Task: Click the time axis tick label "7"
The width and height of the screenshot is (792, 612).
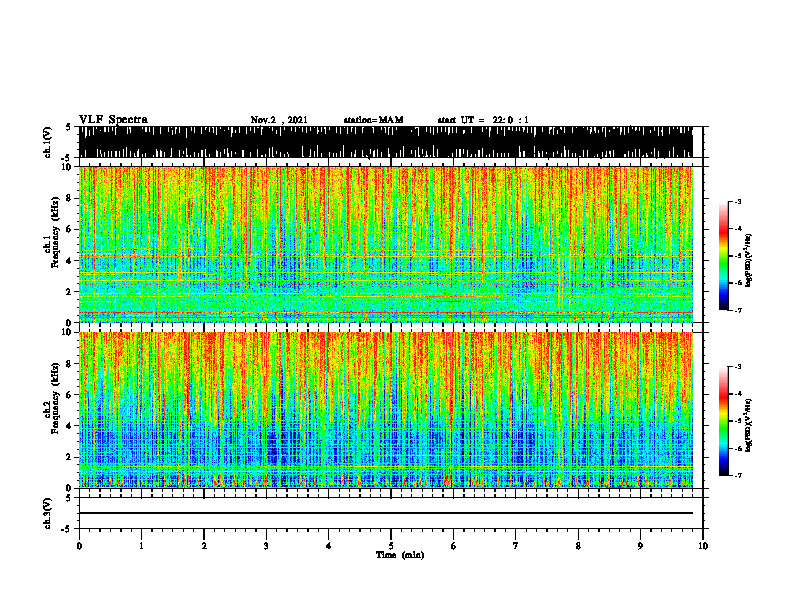Action: (x=516, y=546)
